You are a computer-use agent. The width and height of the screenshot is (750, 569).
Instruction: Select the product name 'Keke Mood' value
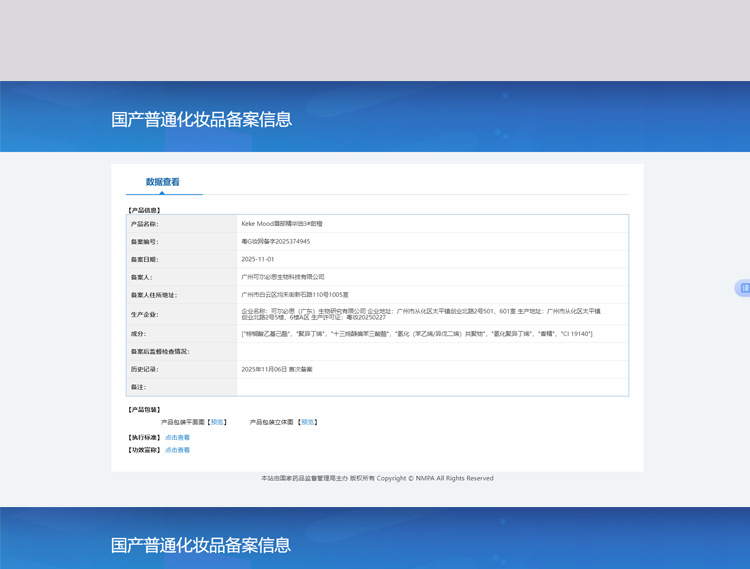[282, 224]
